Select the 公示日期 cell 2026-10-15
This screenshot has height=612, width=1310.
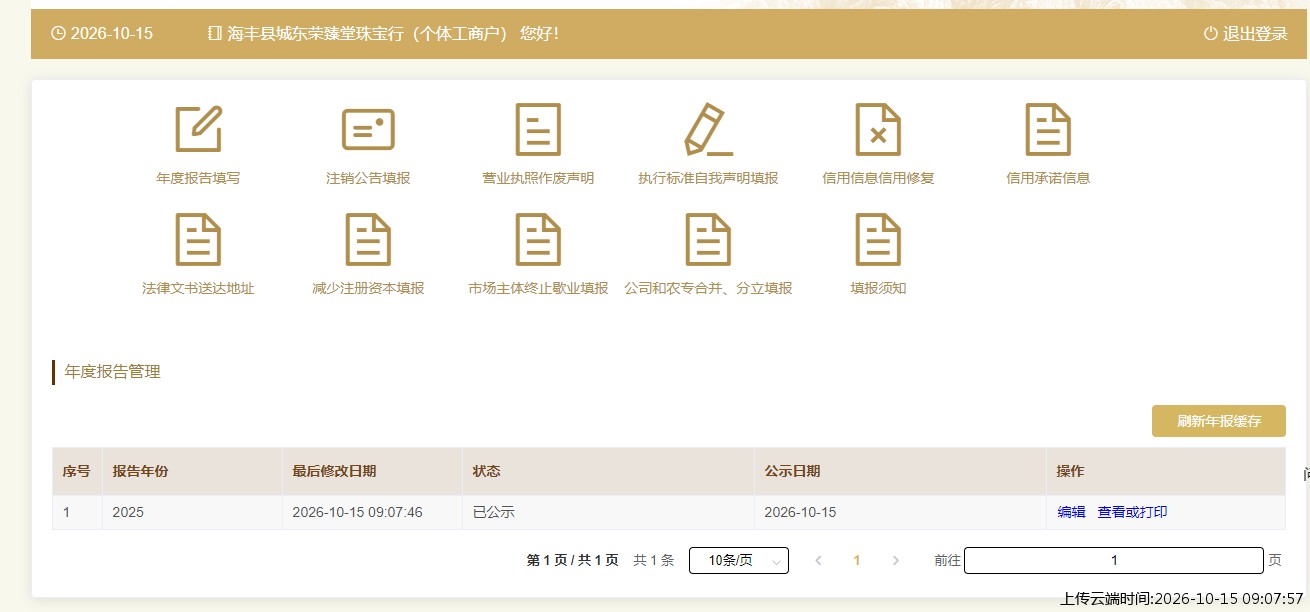click(x=900, y=512)
